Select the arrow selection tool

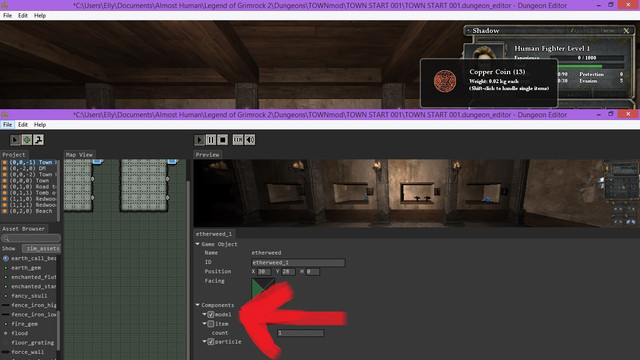click(x=15, y=140)
